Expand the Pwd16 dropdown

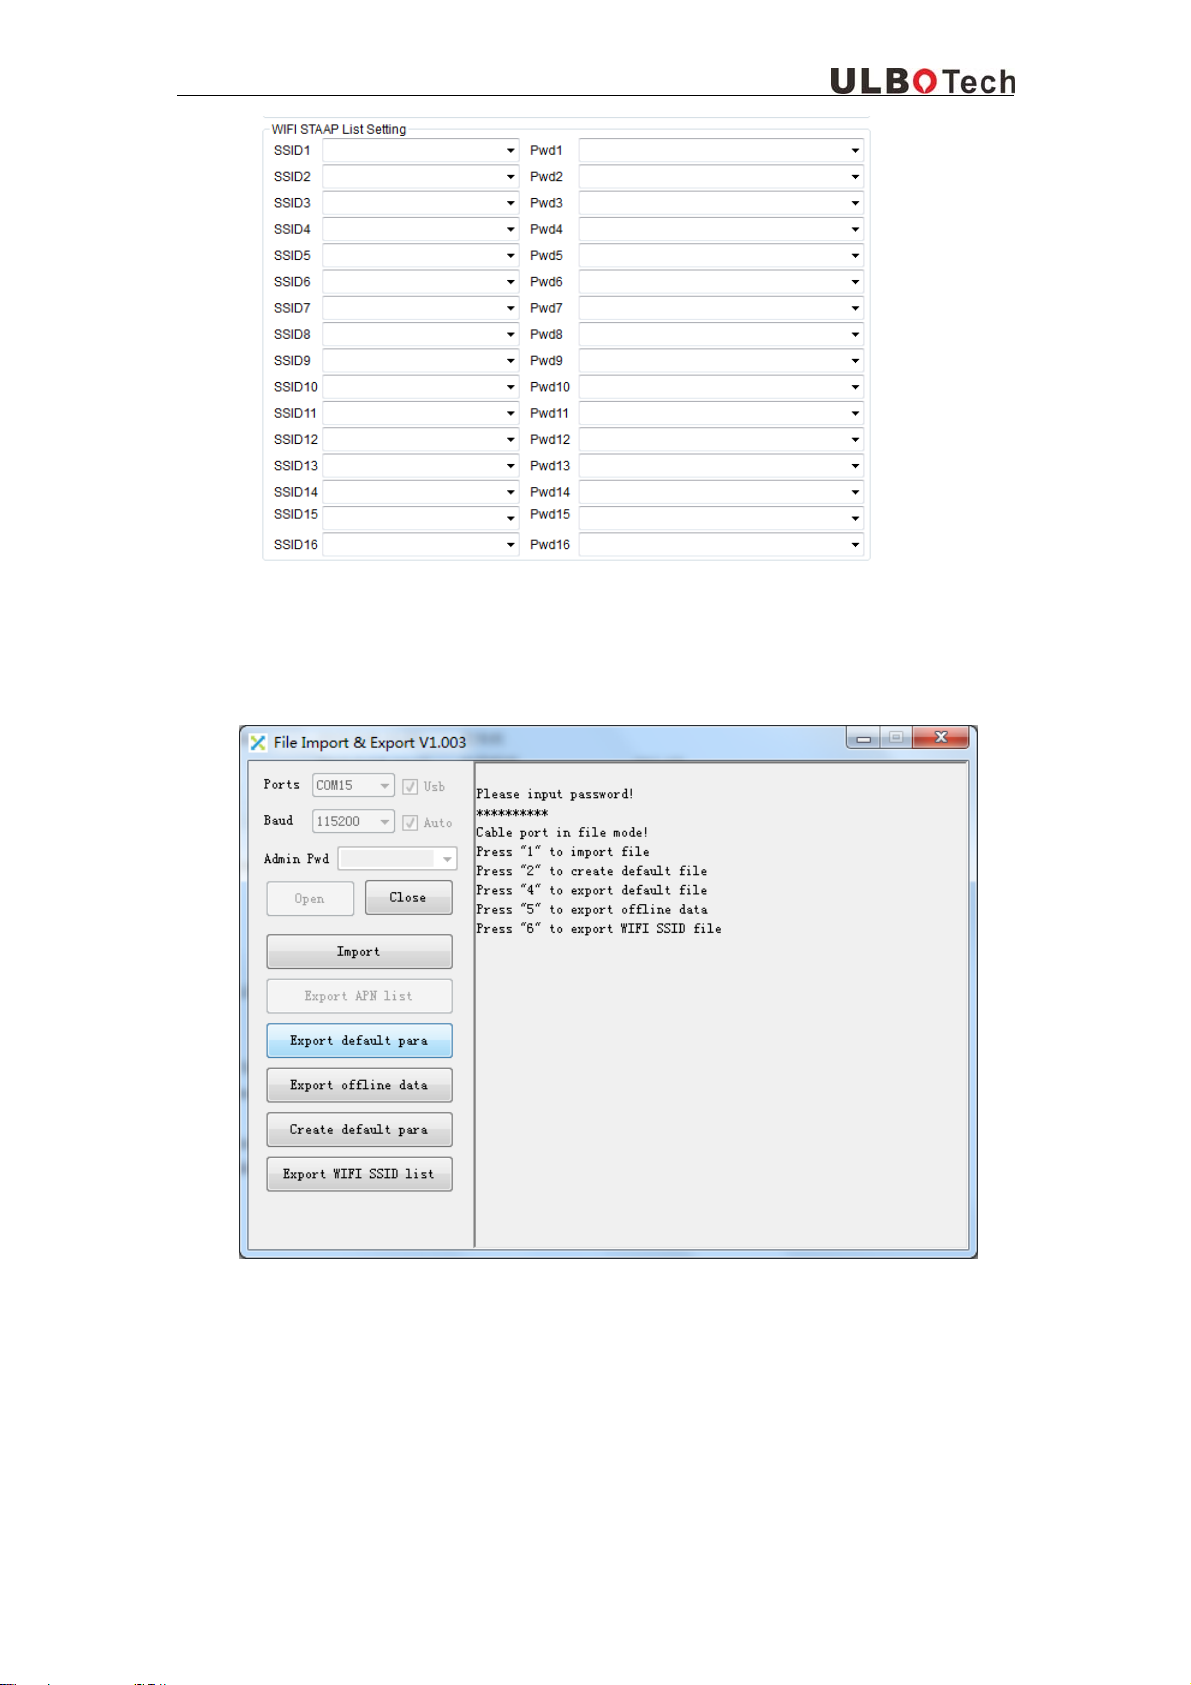855,545
